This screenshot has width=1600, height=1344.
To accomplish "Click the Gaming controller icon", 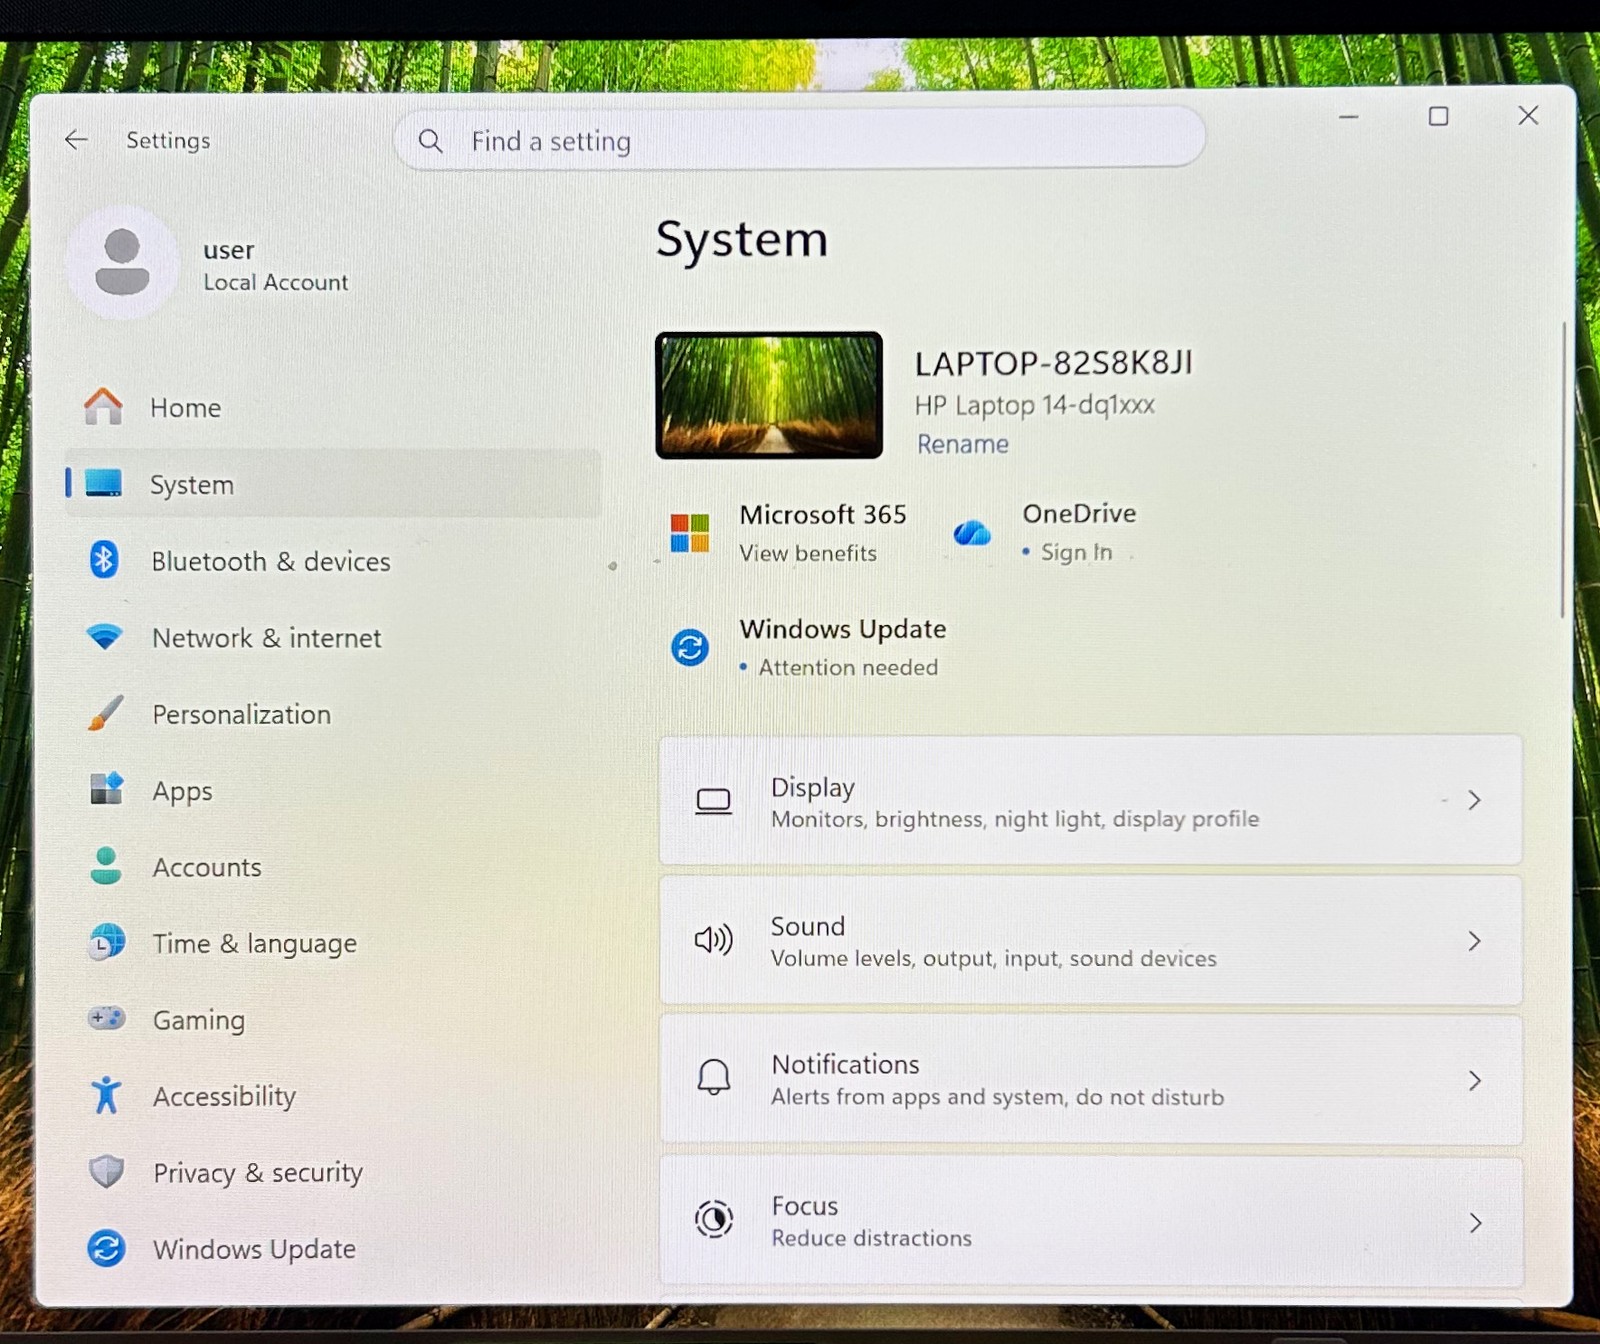I will coord(106,1018).
